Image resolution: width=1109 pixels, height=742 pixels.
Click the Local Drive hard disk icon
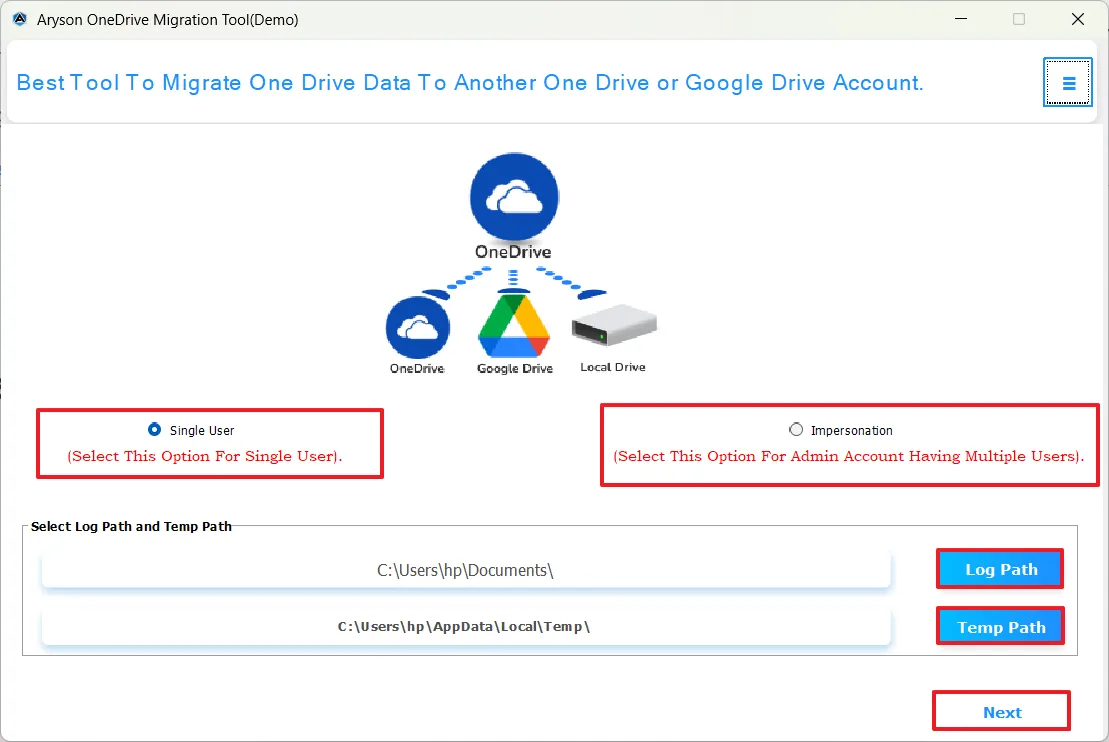tap(613, 326)
